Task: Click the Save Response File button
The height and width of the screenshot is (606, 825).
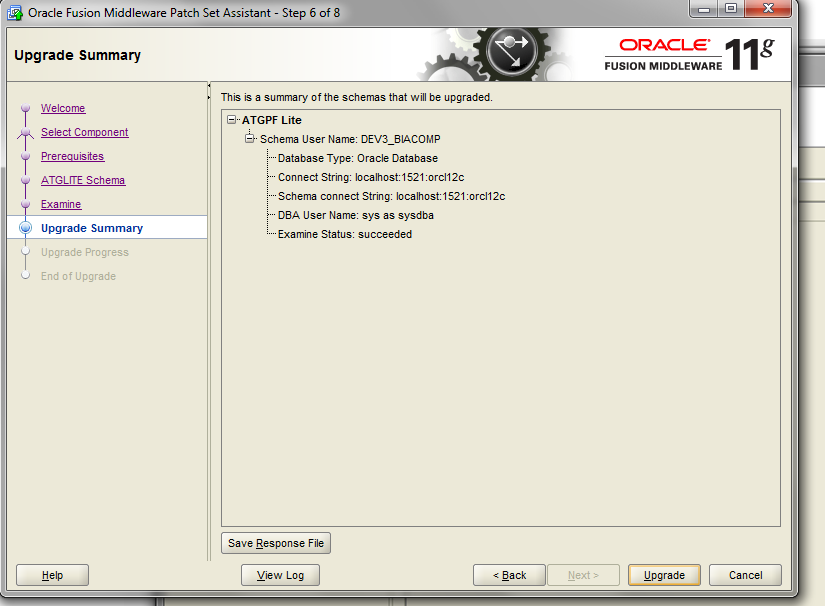Action: [276, 543]
